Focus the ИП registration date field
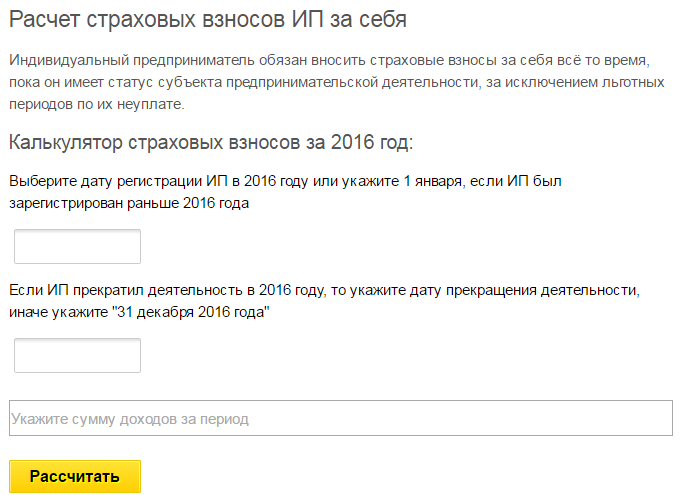Screen dimensions: 686x495 pos(77,246)
